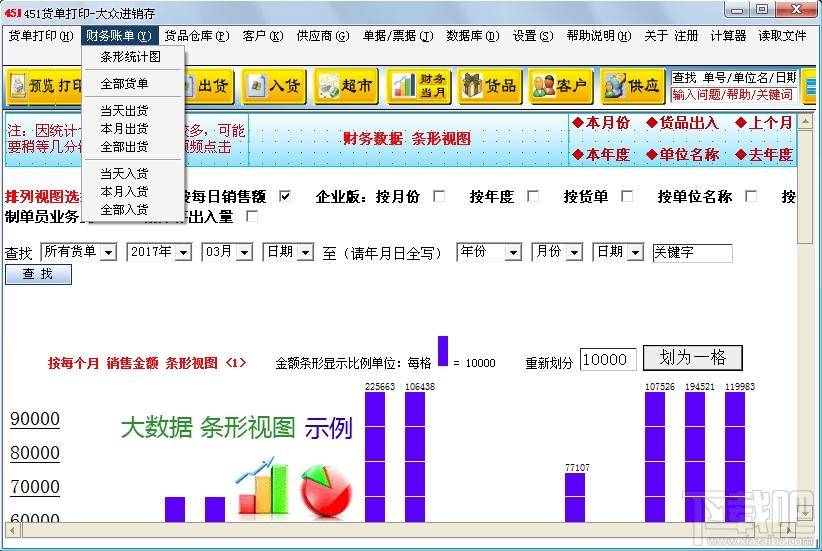Toggle the 按货单 checkbox
This screenshot has height=551, width=822.
[627, 197]
